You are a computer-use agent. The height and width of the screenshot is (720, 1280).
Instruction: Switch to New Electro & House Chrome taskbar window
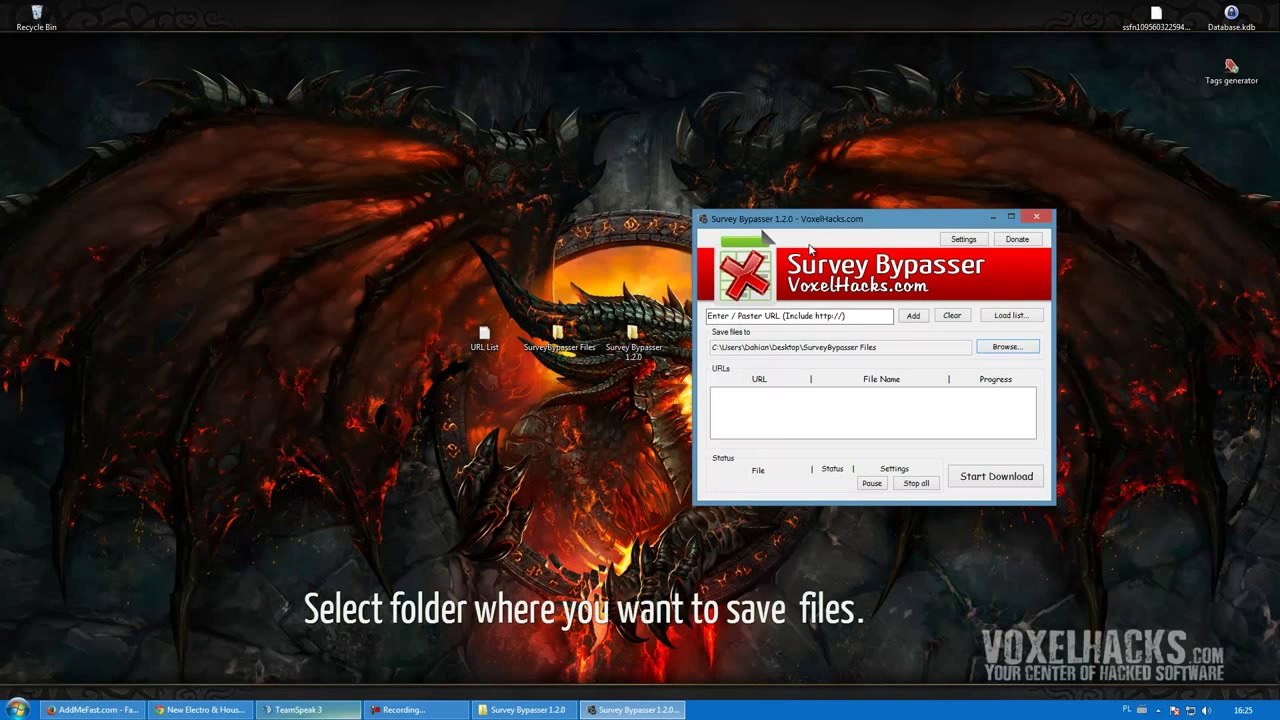click(200, 710)
